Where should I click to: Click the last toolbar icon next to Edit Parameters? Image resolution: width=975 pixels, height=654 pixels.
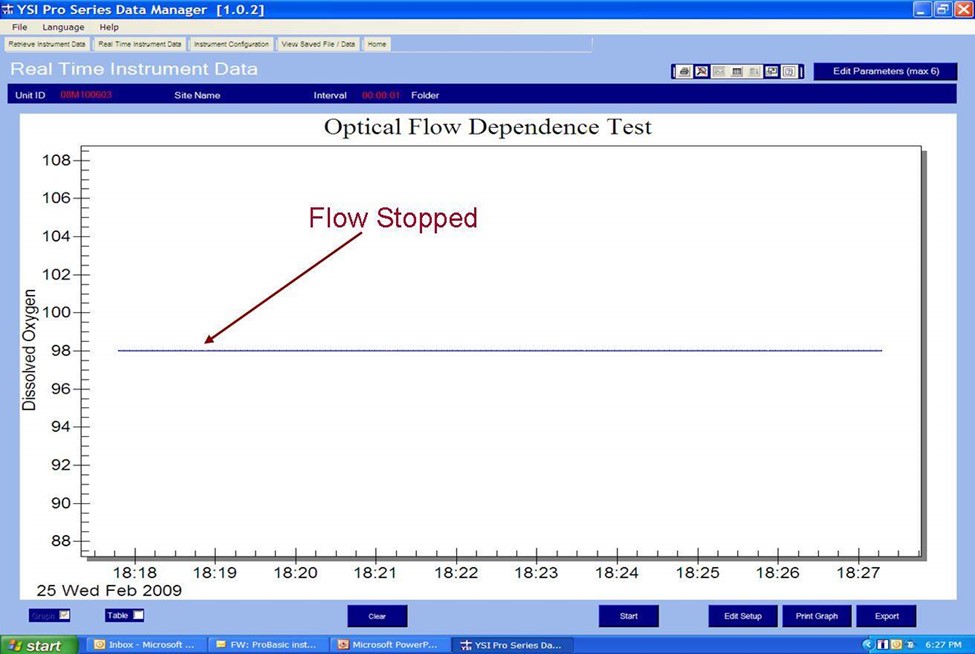tap(789, 72)
